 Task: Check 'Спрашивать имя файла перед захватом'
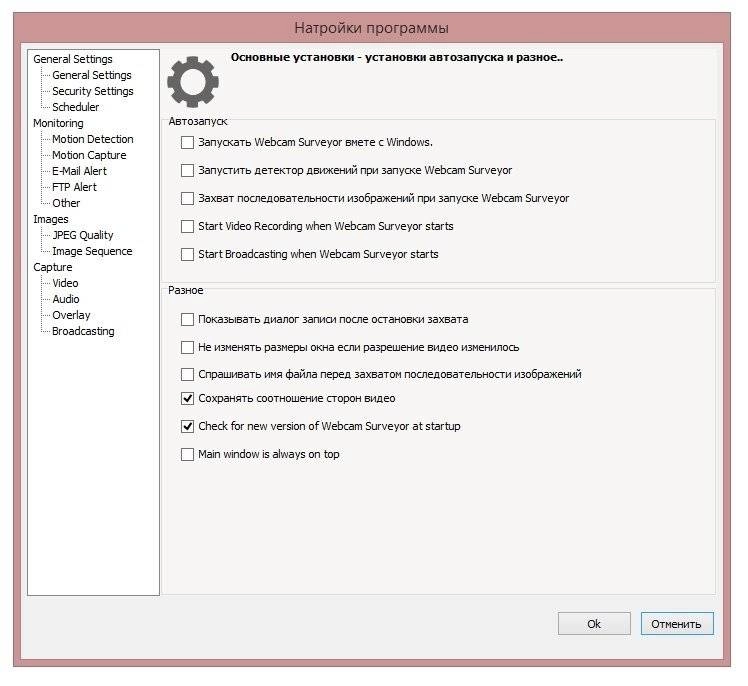(187, 374)
